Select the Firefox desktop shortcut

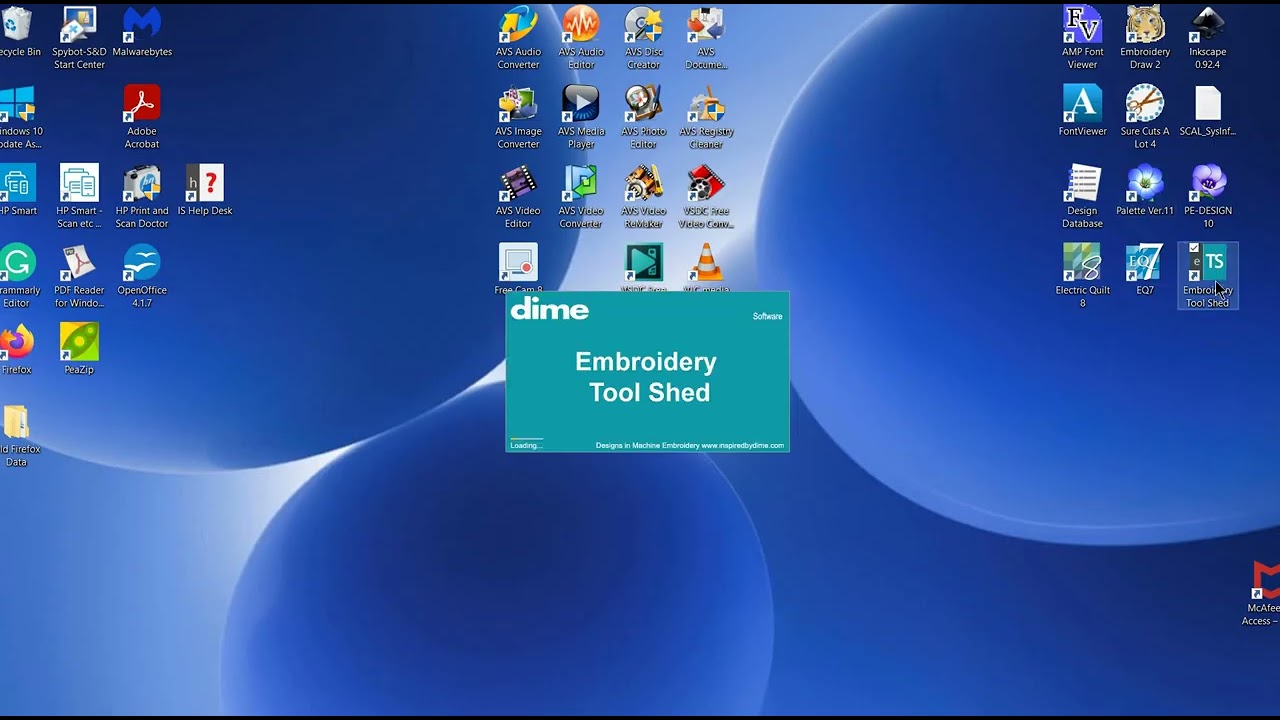click(17, 349)
